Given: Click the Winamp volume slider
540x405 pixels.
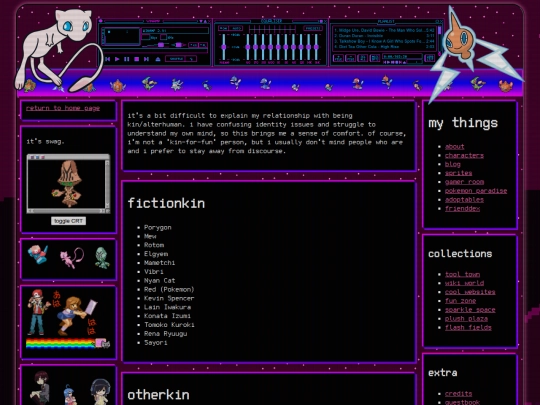Looking at the screenshot, I should click(x=155, y=45).
